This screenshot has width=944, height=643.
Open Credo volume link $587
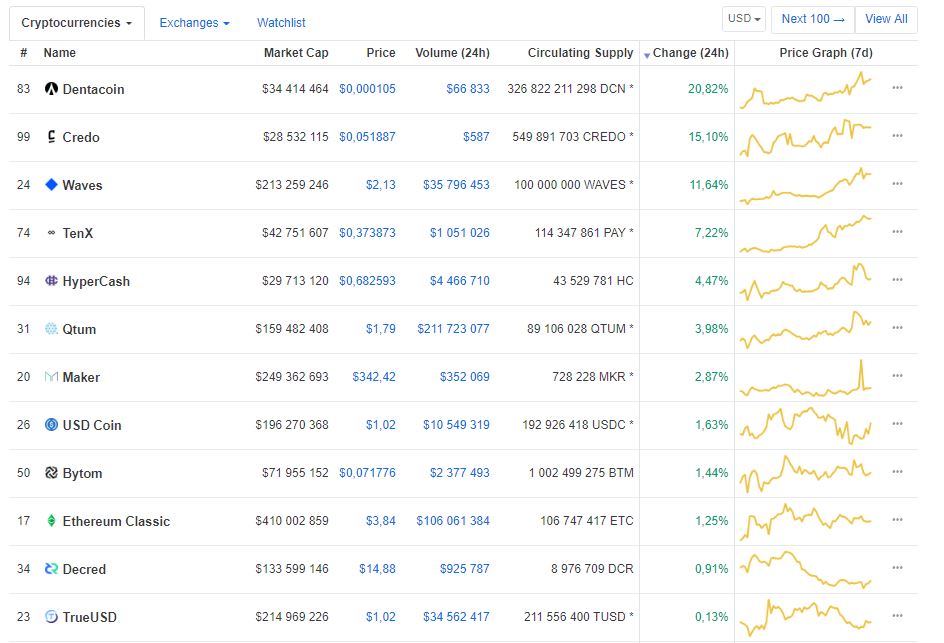point(476,137)
